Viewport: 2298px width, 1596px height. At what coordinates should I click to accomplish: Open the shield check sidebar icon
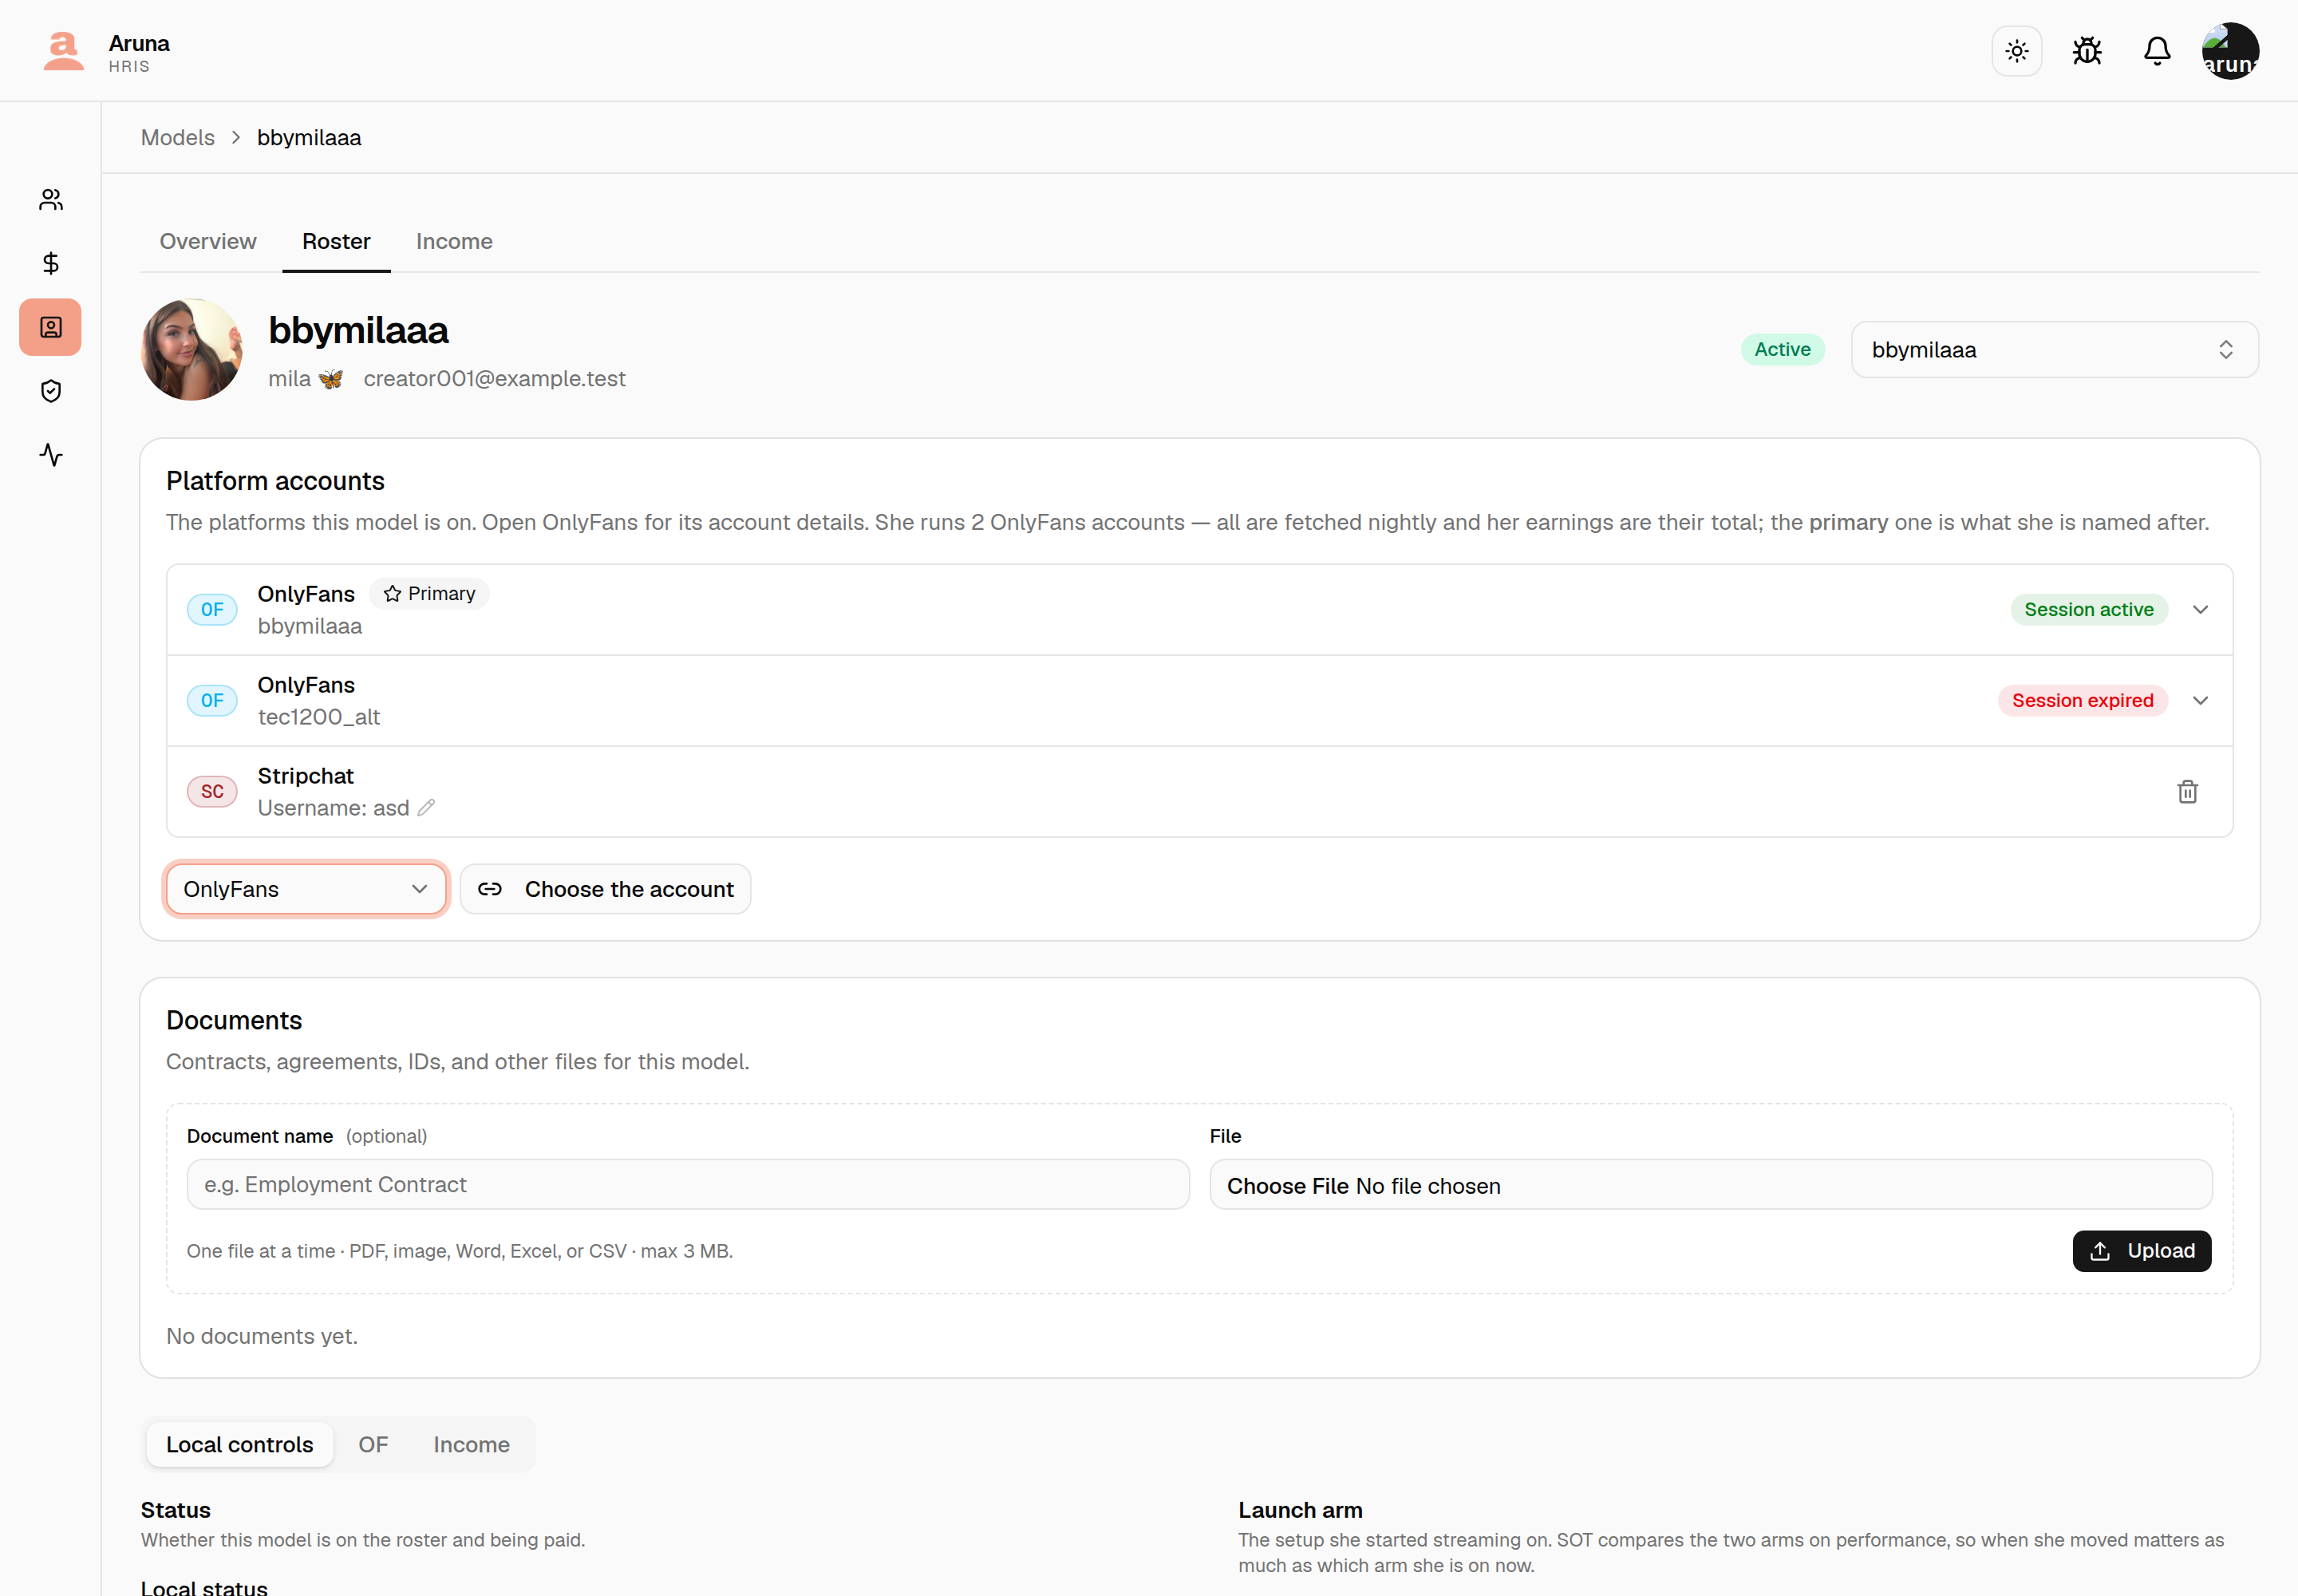51,391
